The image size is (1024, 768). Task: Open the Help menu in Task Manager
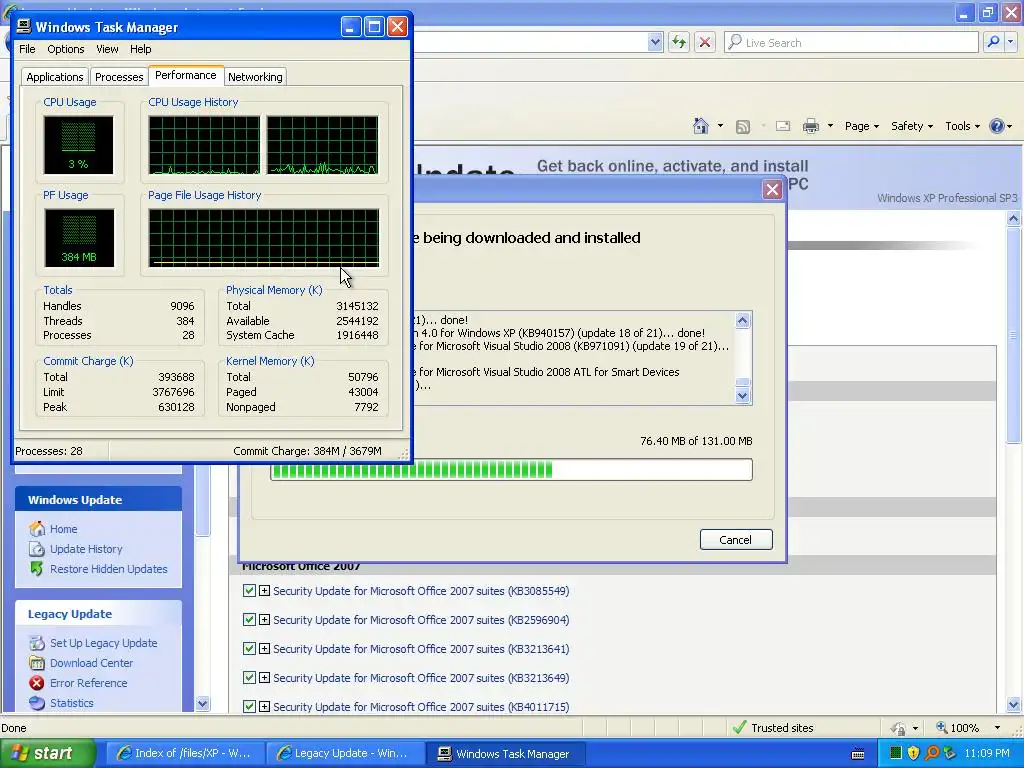coord(140,49)
